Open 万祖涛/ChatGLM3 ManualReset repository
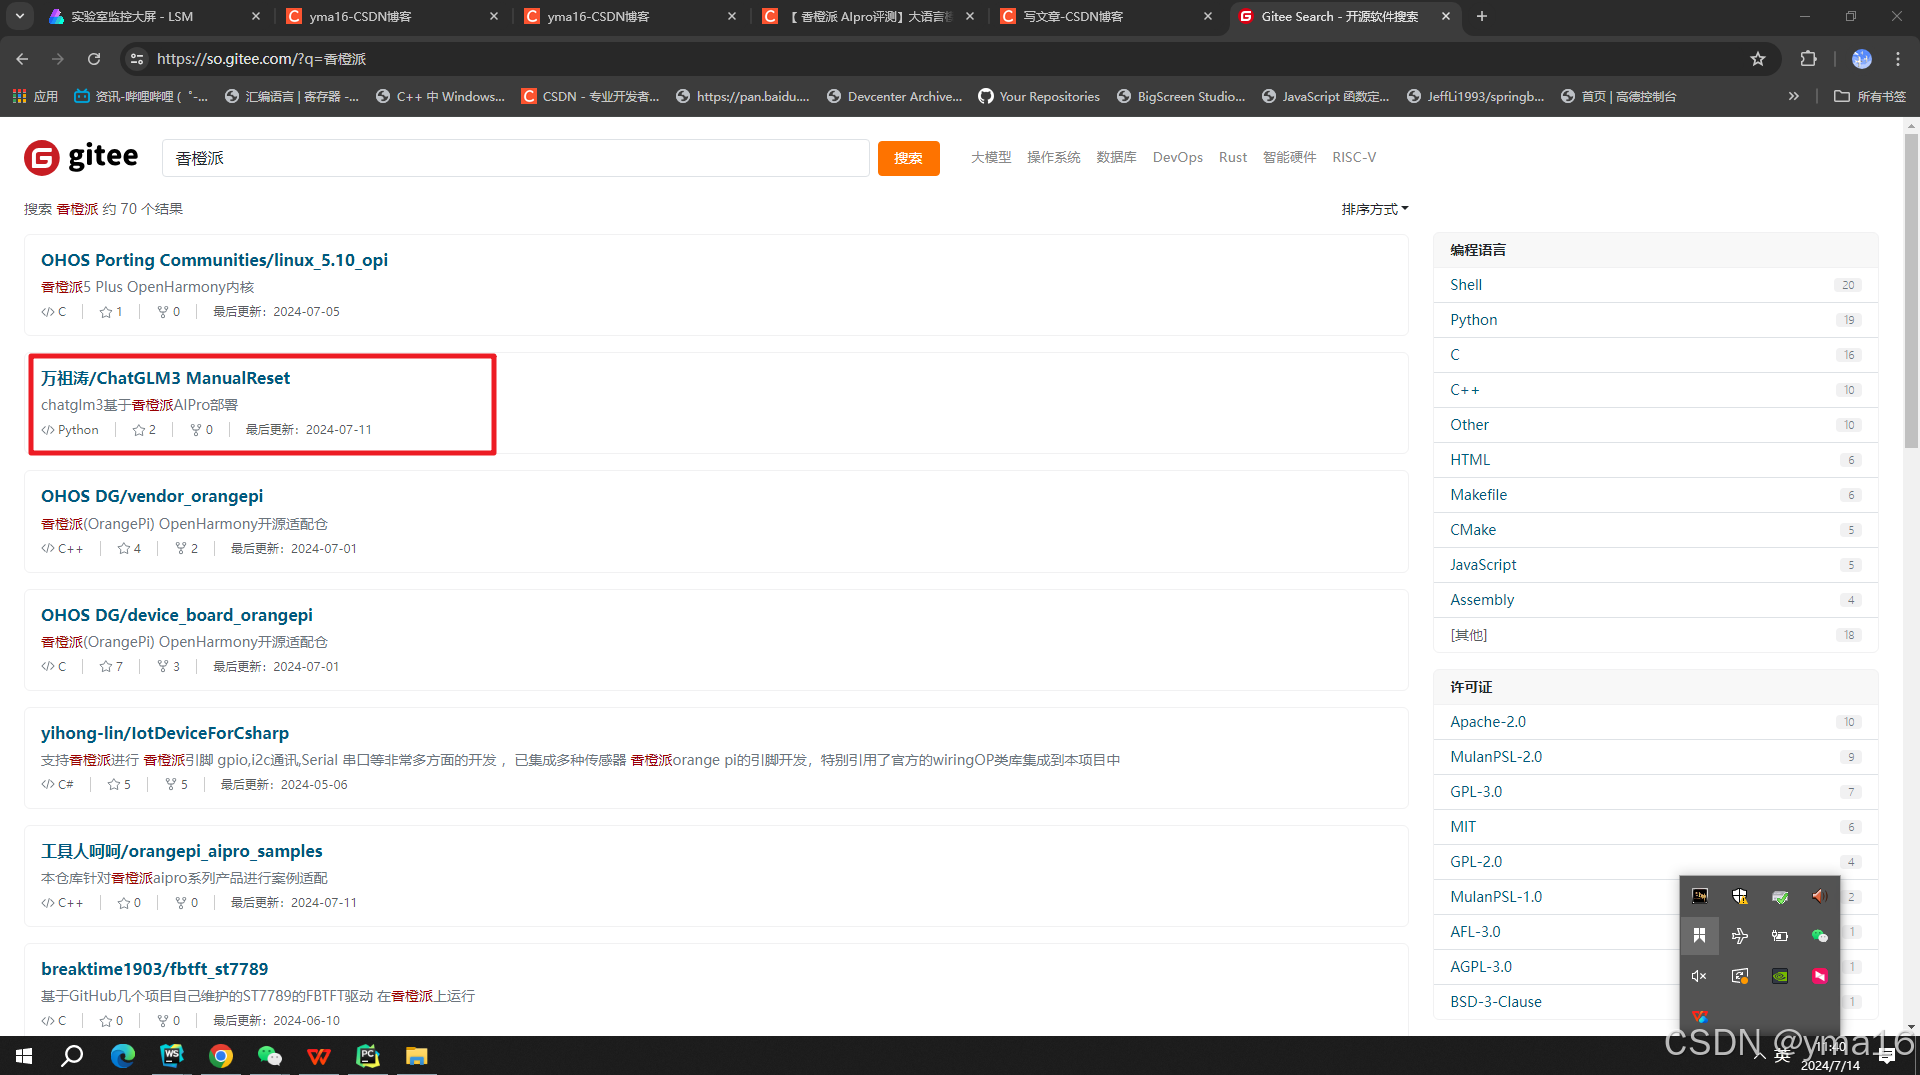This screenshot has width=1920, height=1075. [165, 378]
